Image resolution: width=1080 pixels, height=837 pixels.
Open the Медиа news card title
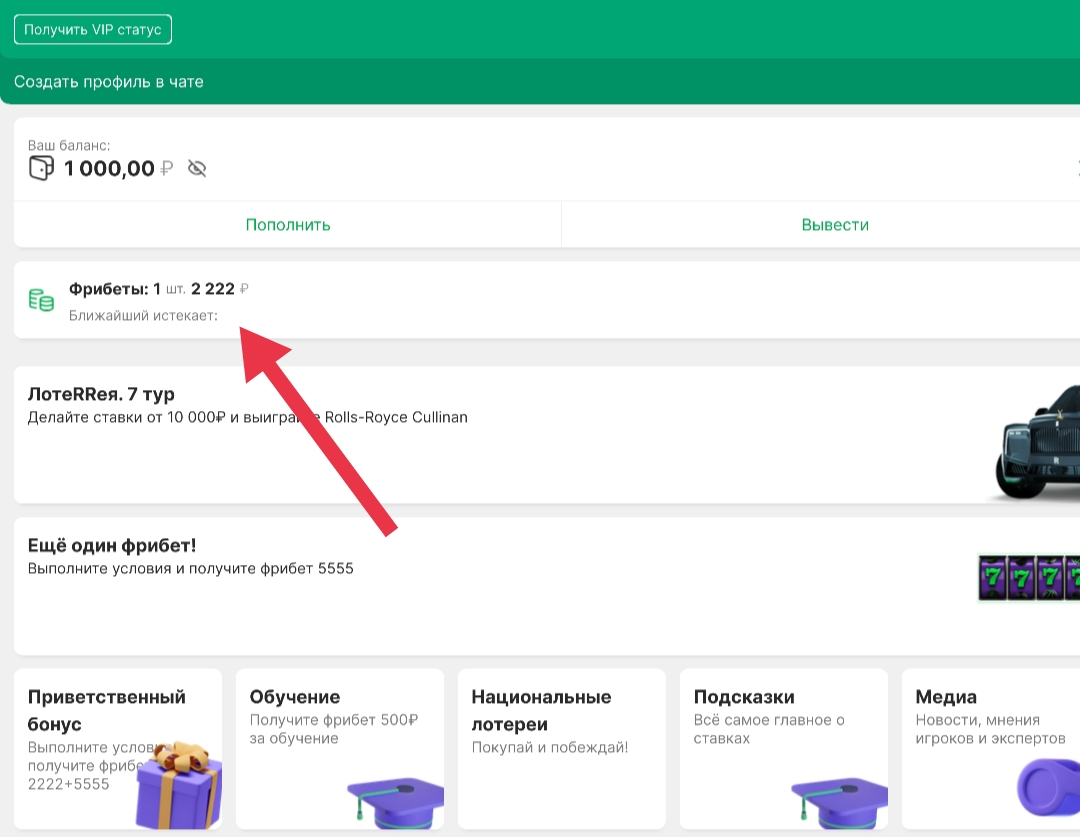(946, 697)
